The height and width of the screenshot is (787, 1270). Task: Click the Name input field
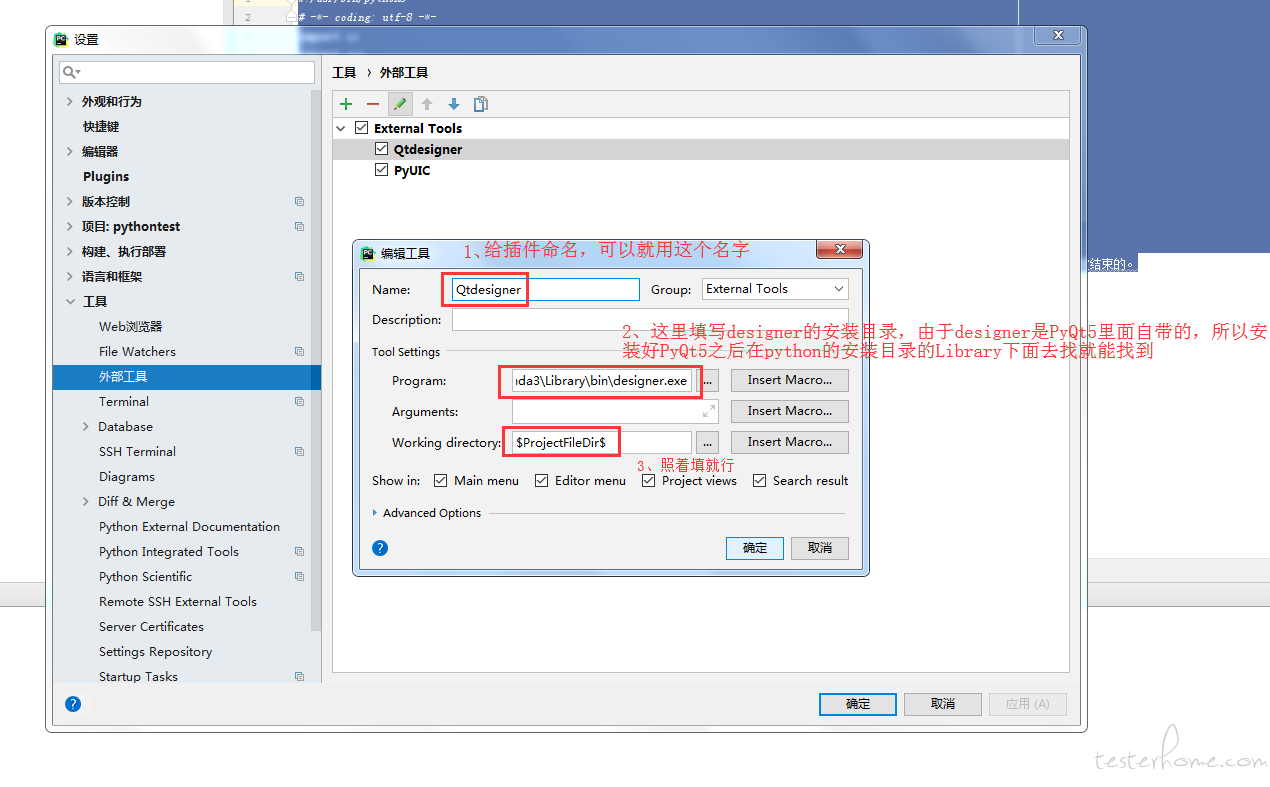tap(545, 289)
